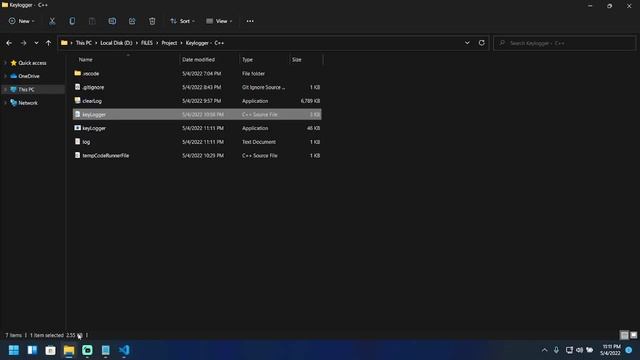Sort by the Date modified column header
Screen dimensions: 640x360
tap(209, 60)
